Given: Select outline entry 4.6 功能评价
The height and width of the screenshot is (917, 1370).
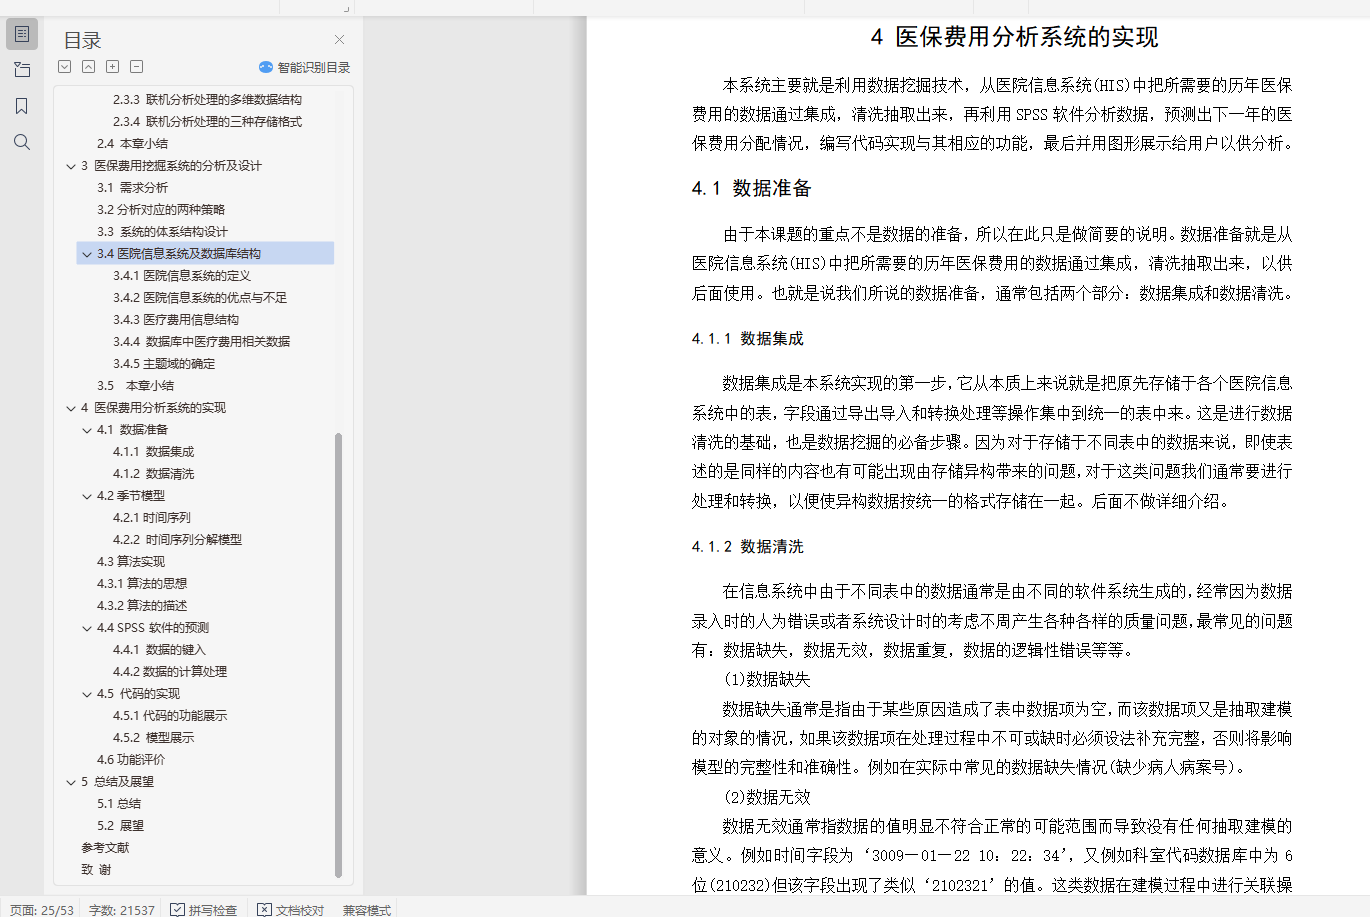Looking at the screenshot, I should [131, 760].
